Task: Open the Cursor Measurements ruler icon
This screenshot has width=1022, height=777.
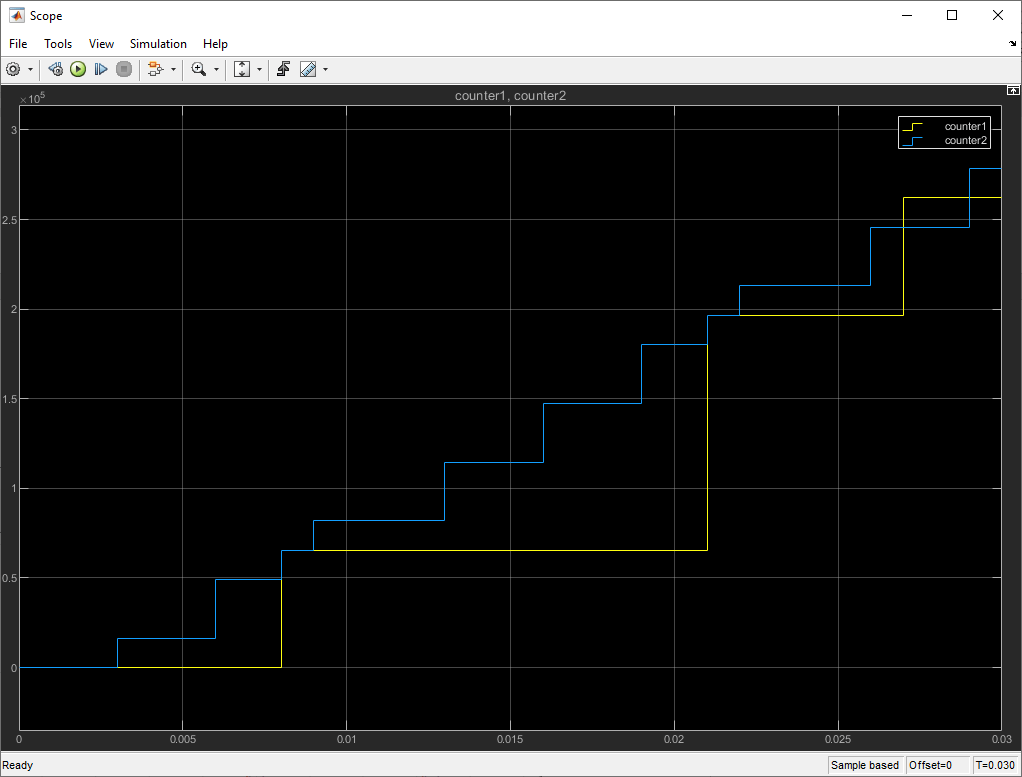Action: coord(308,69)
